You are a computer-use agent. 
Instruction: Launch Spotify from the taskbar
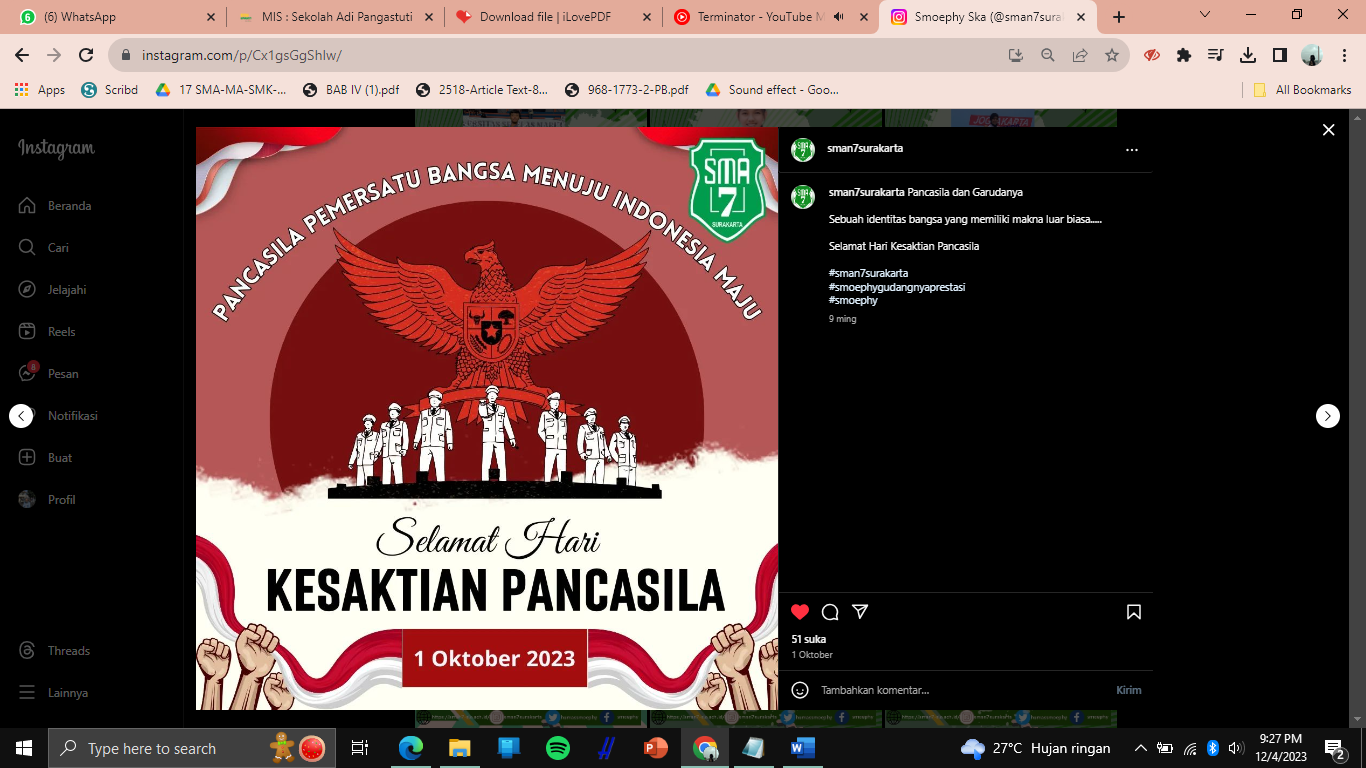pyautogui.click(x=557, y=748)
